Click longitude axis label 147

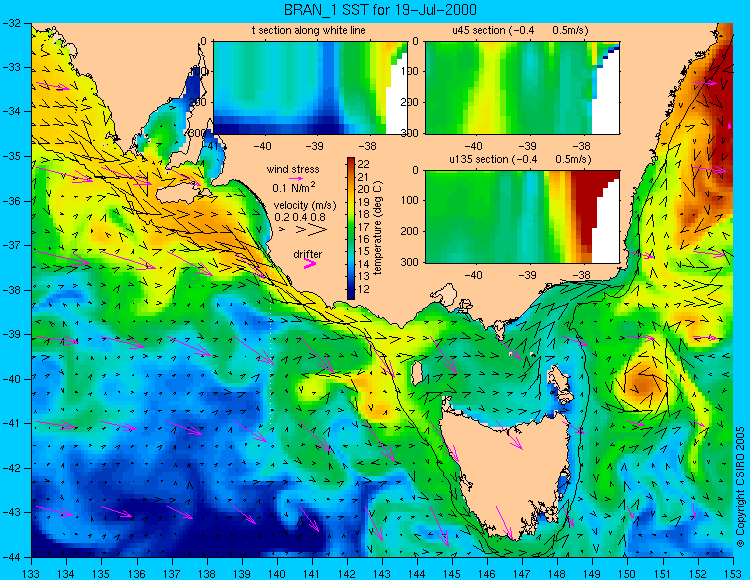[522, 573]
